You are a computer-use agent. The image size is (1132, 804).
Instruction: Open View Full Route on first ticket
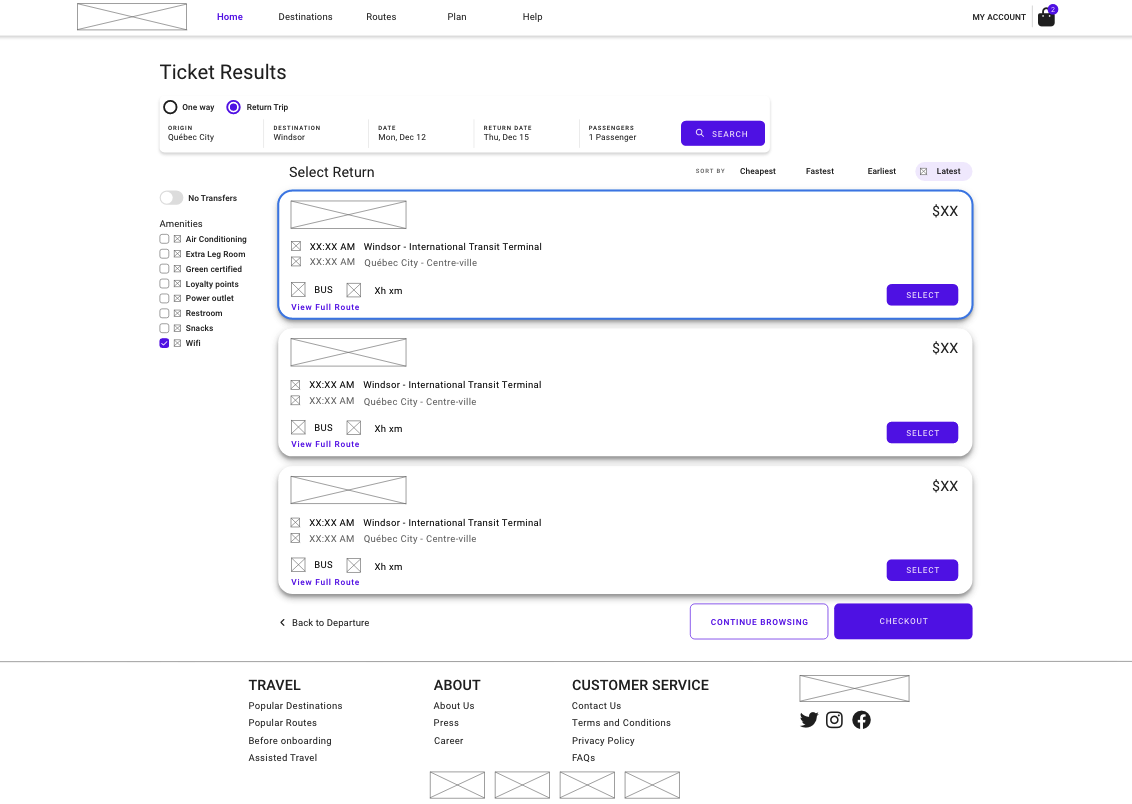click(325, 307)
